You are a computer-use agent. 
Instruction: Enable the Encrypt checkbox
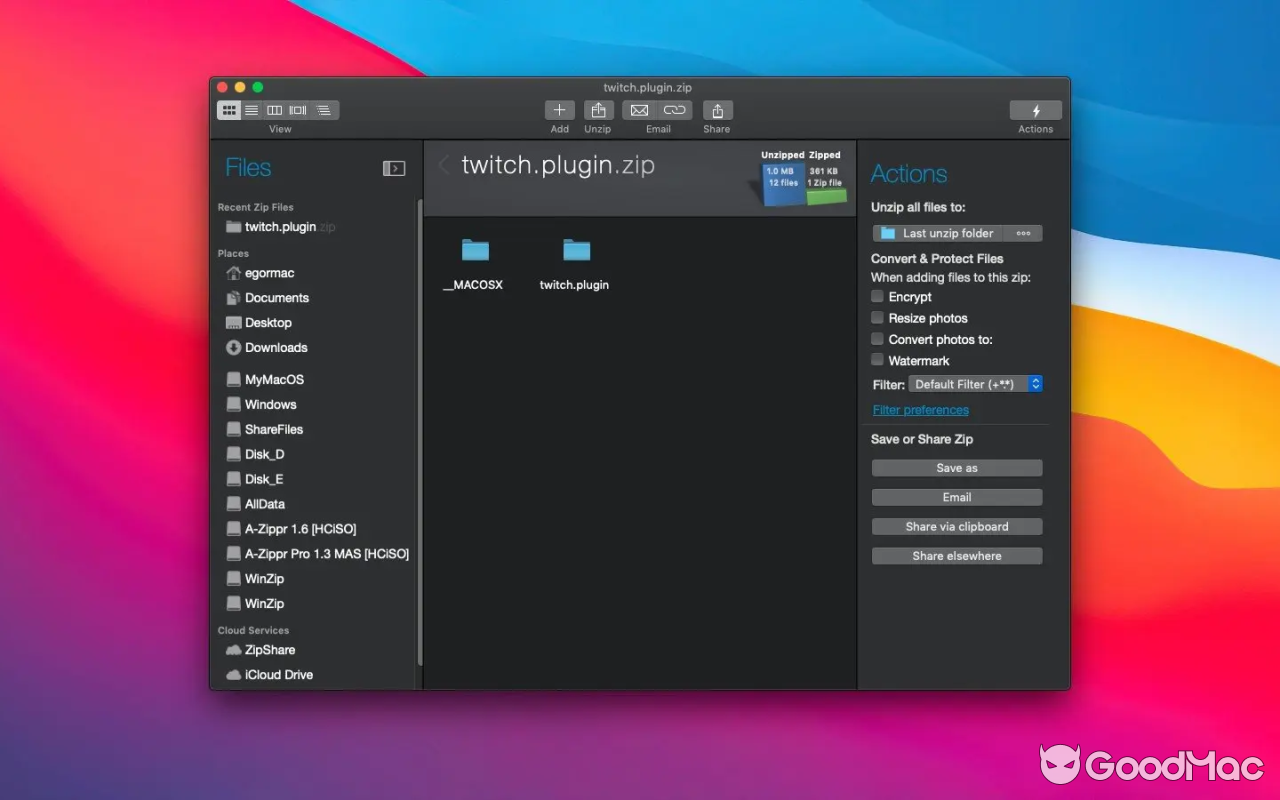(x=876, y=297)
